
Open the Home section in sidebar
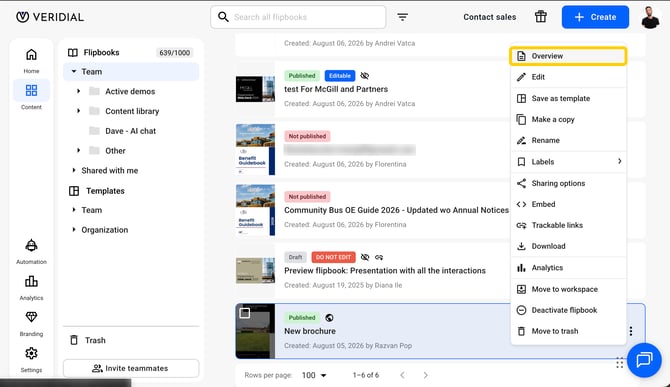31,60
